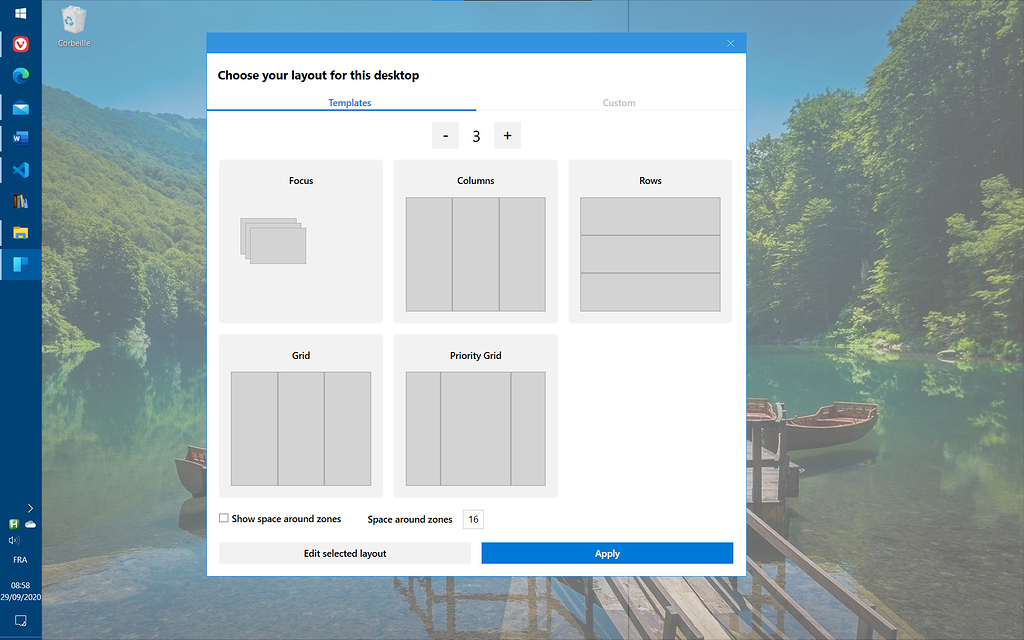This screenshot has height=640, width=1024.
Task: Open the Mail app from the taskbar
Action: 20,106
